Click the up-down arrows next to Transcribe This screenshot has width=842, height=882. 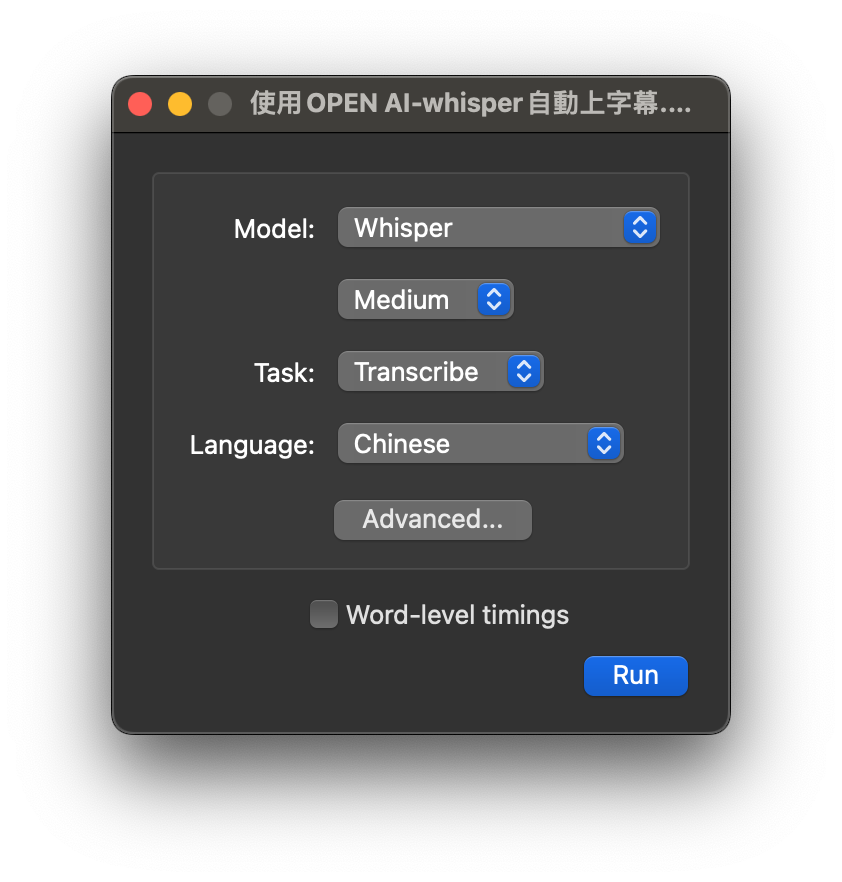(522, 371)
